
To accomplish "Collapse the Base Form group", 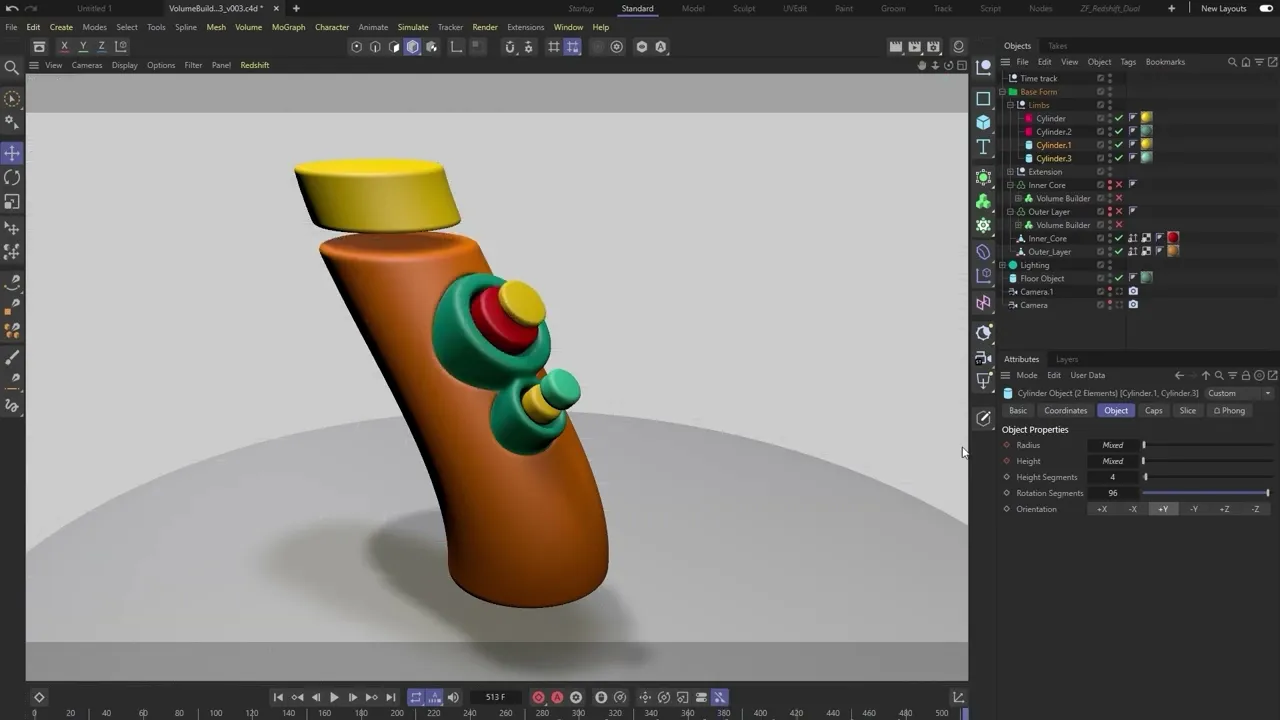I will click(x=1002, y=92).
